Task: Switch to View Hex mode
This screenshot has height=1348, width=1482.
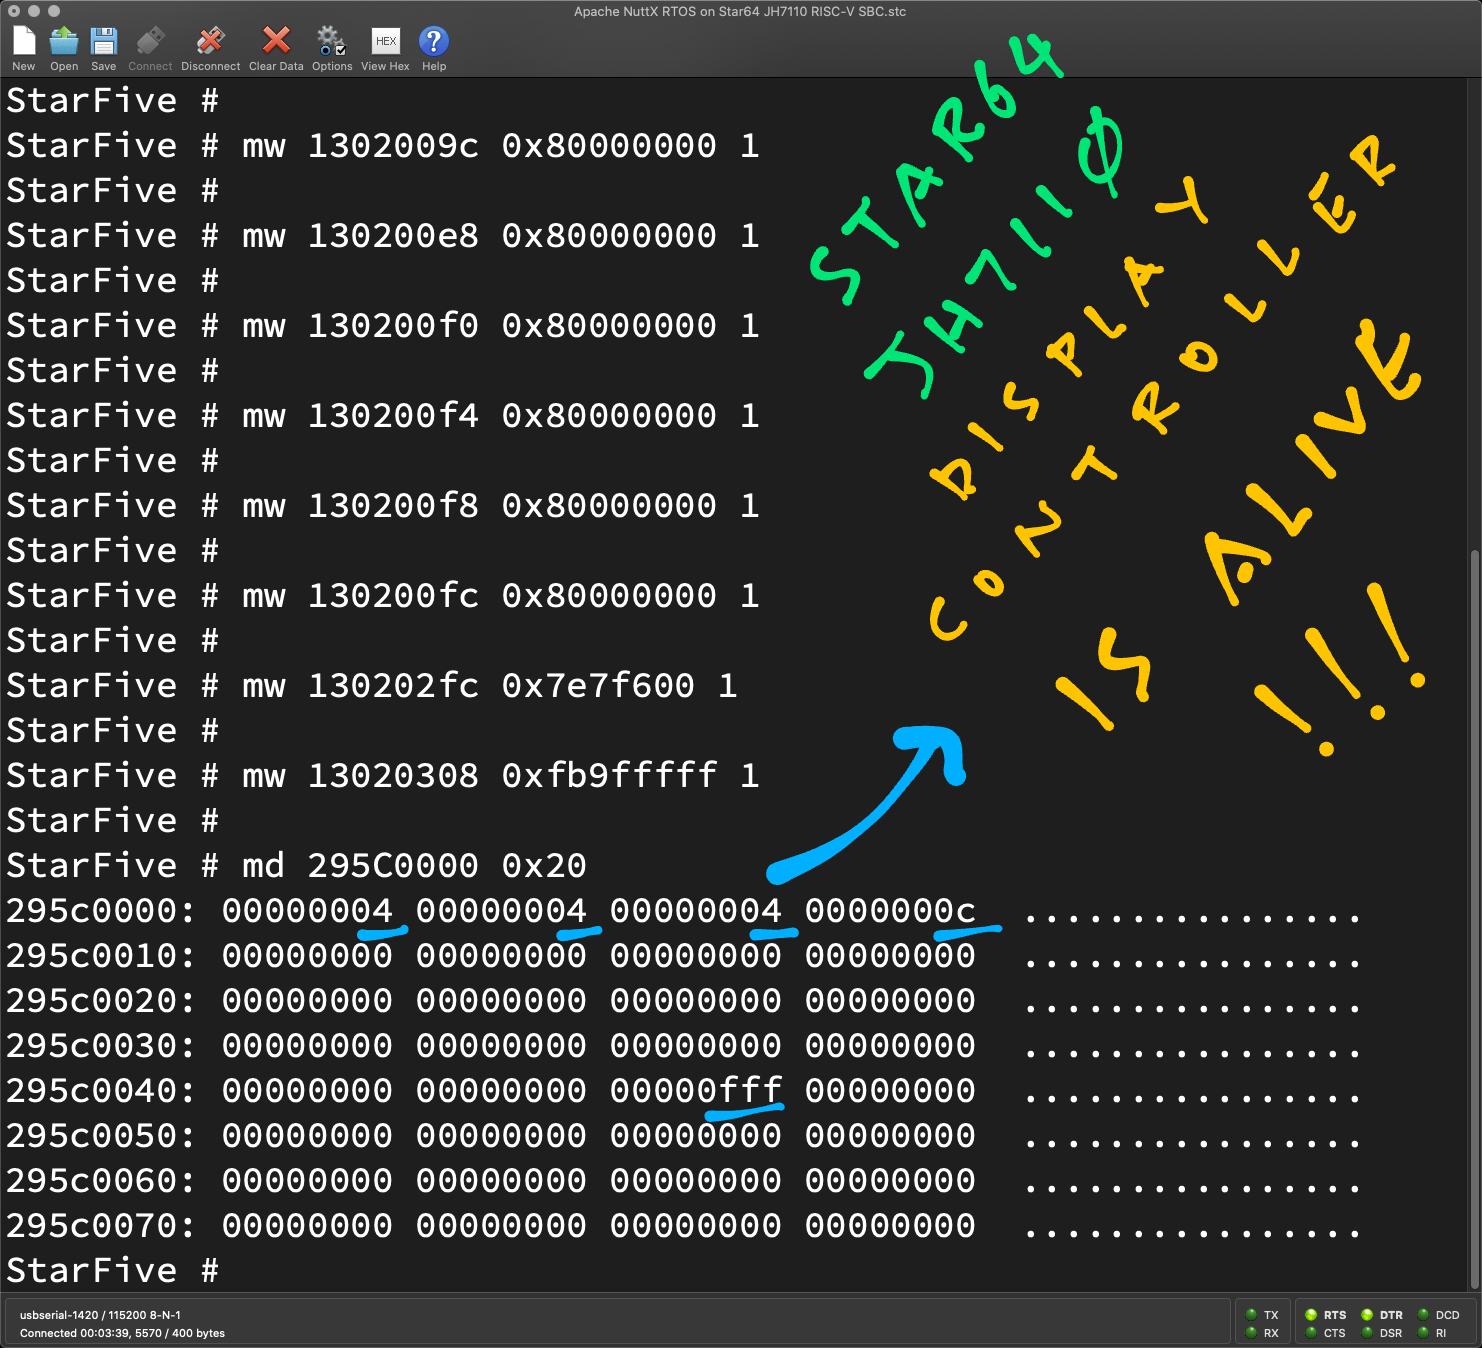Action: (386, 41)
